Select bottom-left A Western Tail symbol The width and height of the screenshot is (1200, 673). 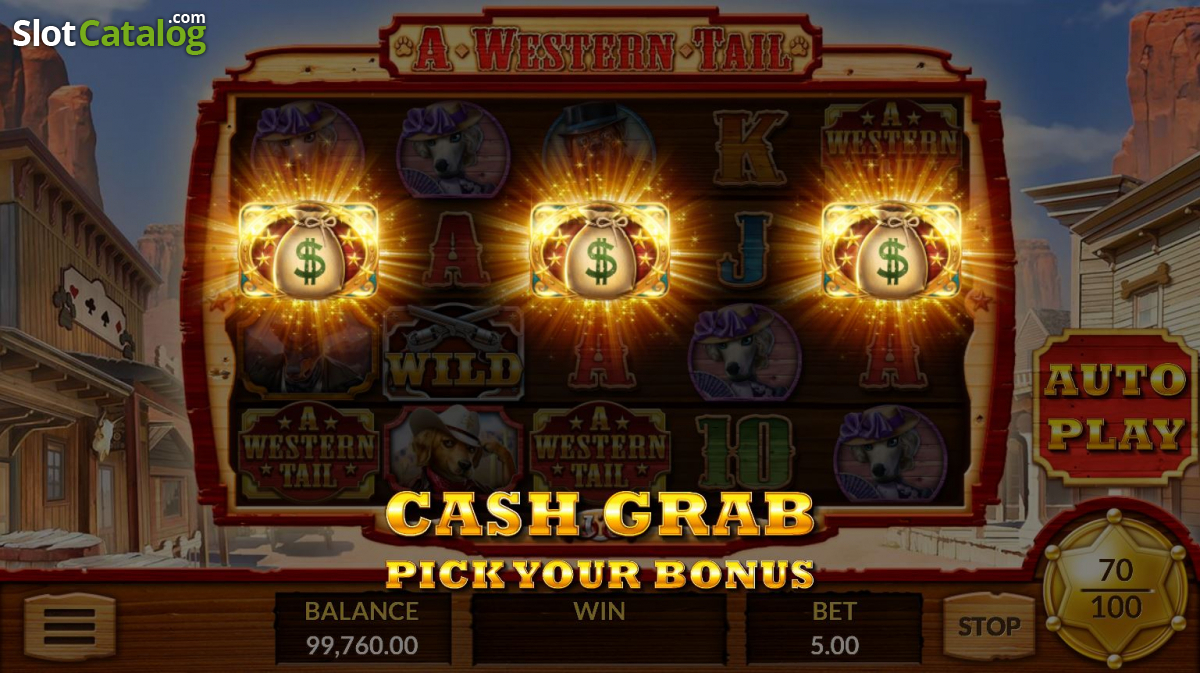pyautogui.click(x=309, y=450)
